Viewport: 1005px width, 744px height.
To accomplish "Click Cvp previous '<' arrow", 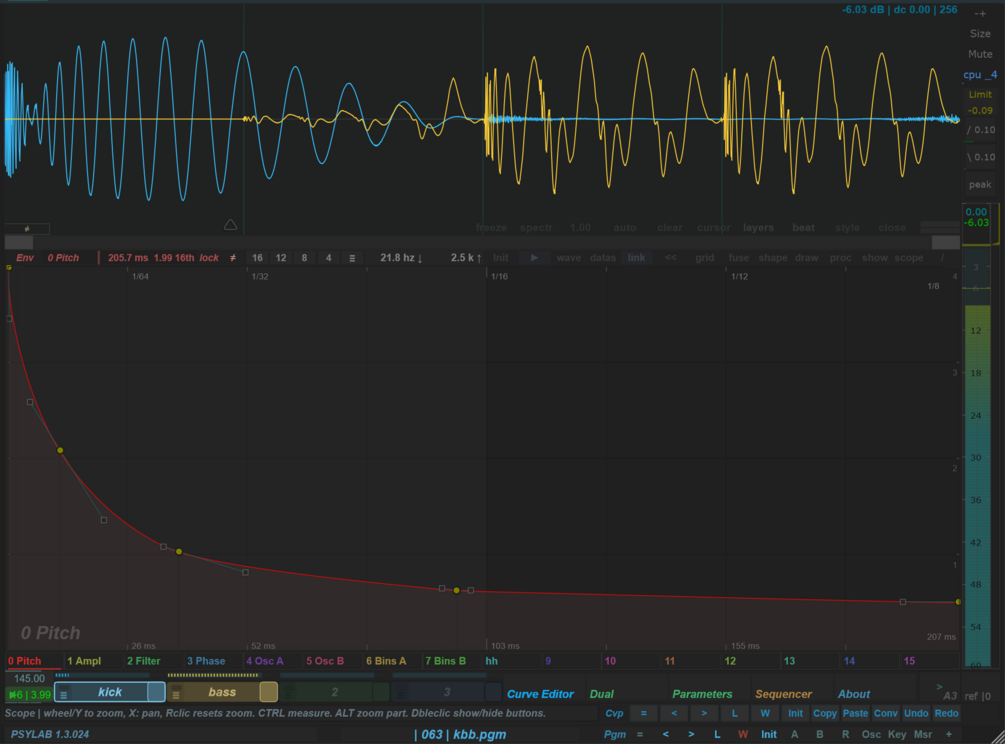I will 674,713.
